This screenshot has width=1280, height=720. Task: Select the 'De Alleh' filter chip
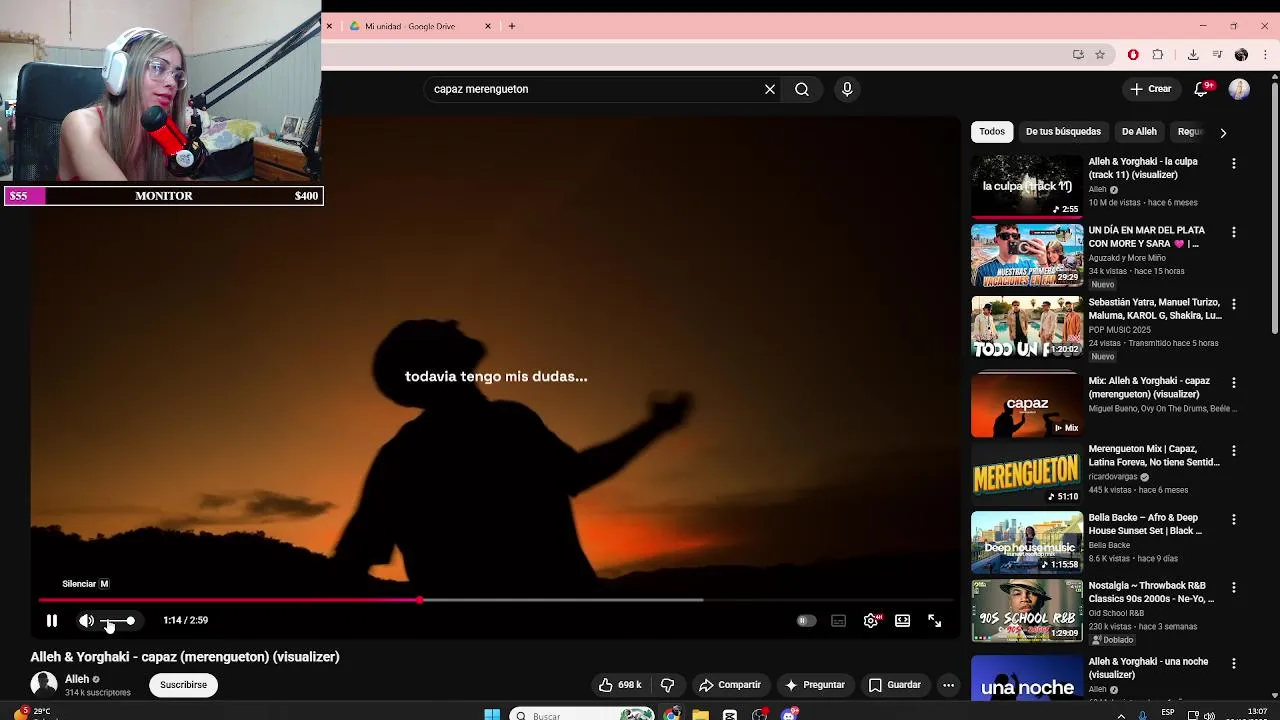(x=1139, y=131)
